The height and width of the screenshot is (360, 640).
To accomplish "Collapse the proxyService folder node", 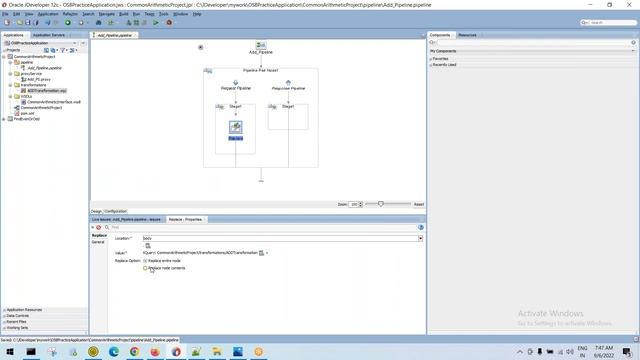I will point(11,74).
